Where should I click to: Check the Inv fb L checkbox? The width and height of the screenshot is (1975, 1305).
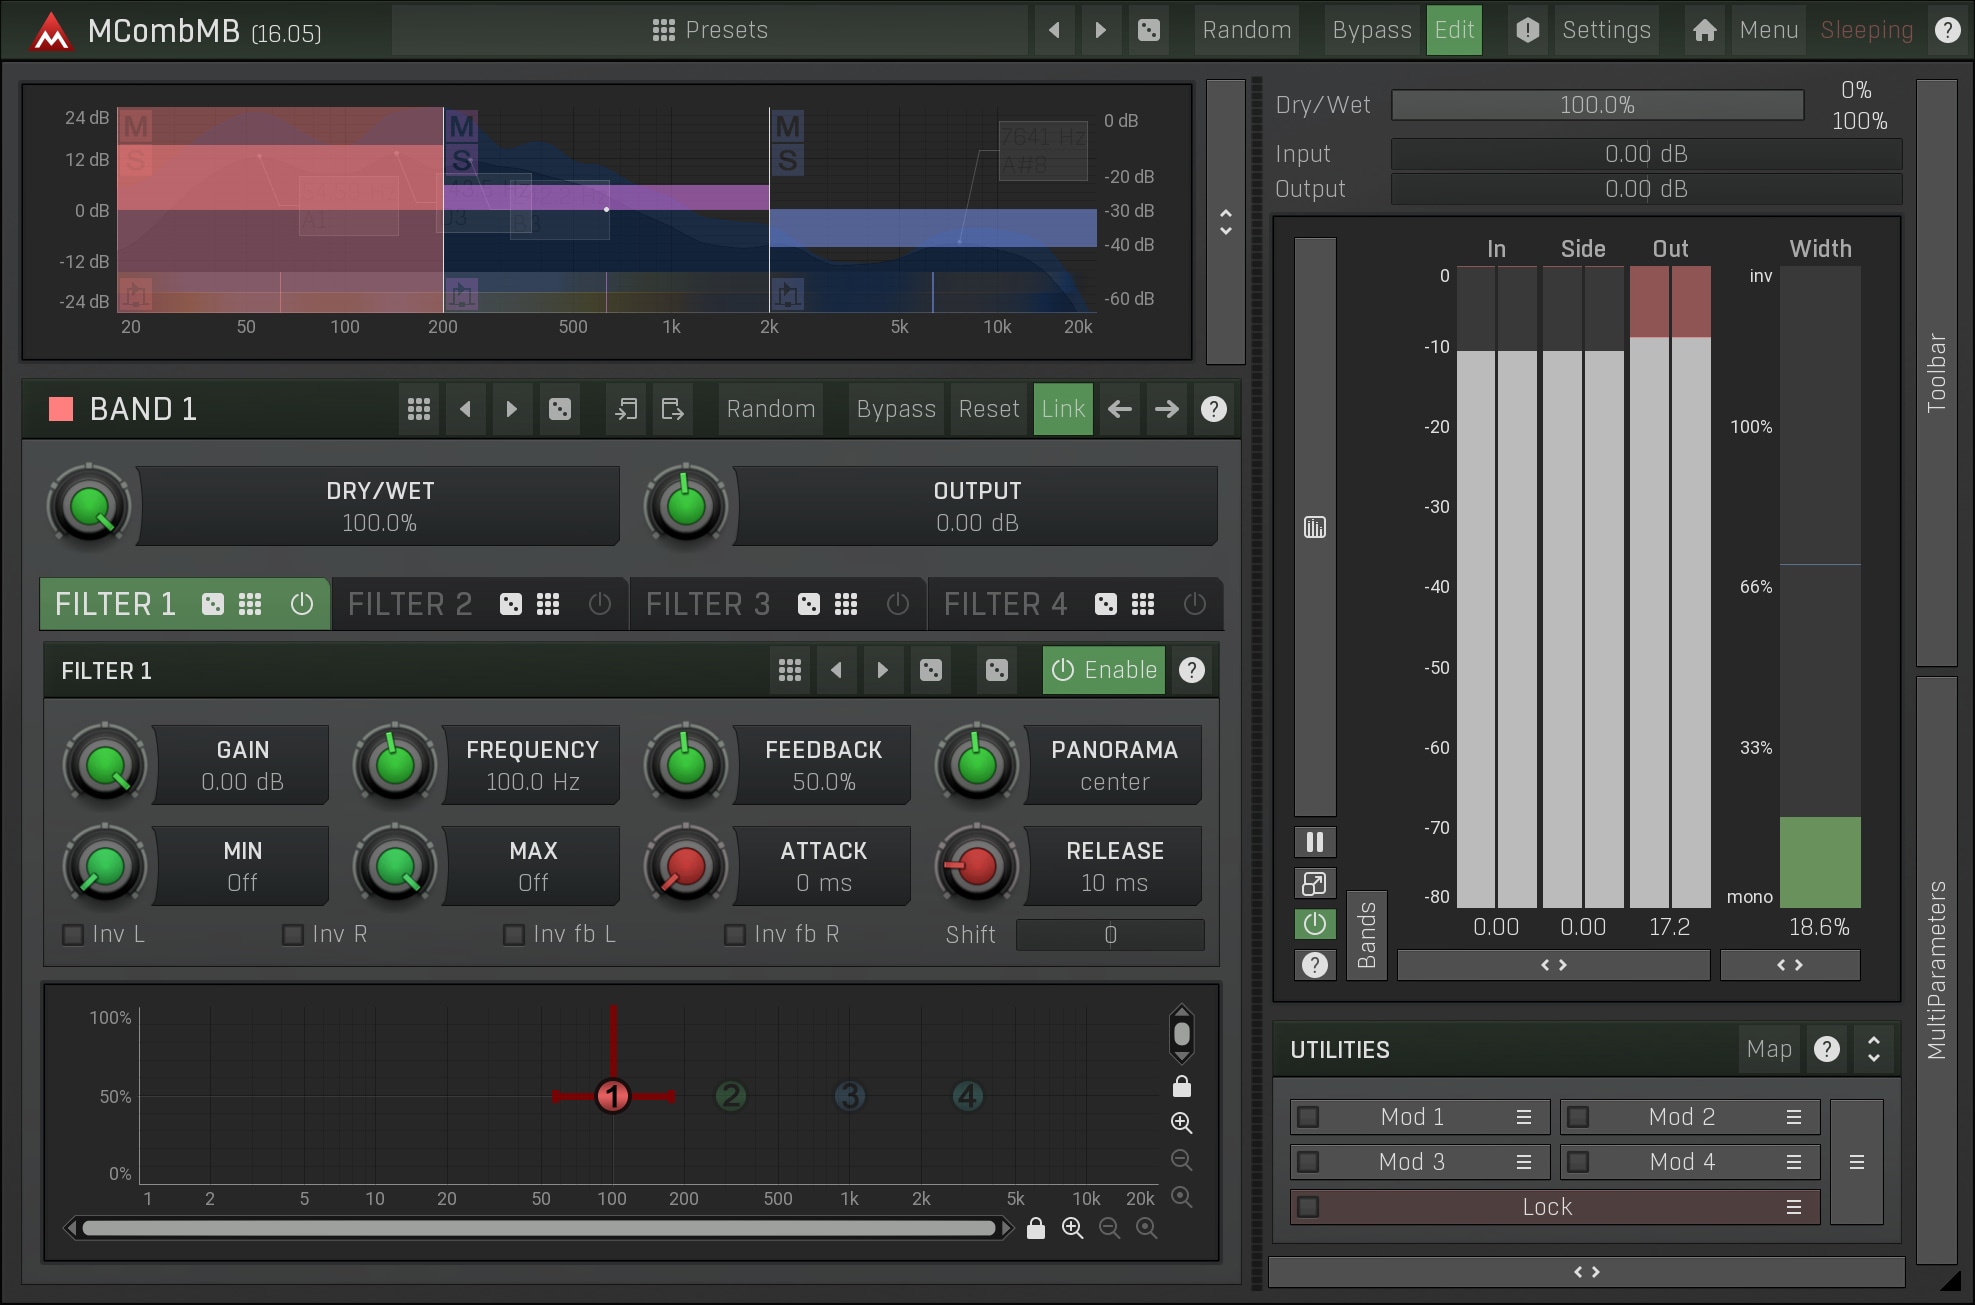(x=514, y=935)
